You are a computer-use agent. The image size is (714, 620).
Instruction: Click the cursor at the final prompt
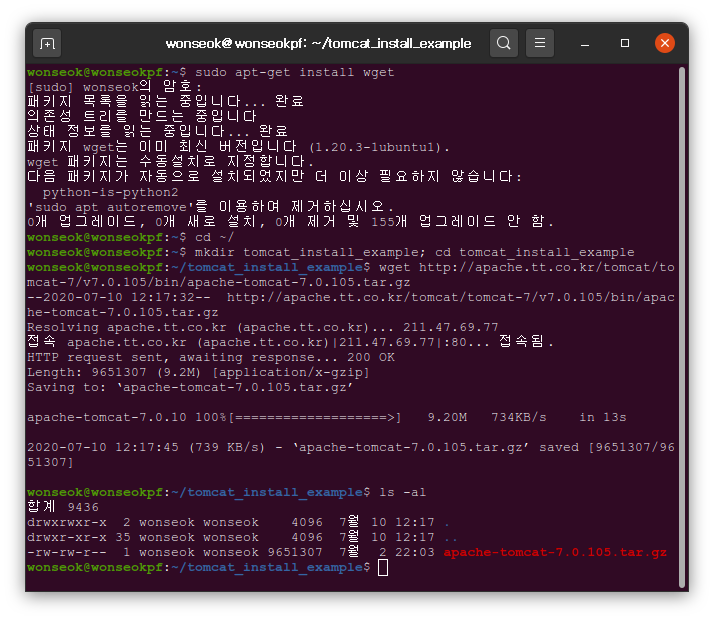click(x=383, y=568)
